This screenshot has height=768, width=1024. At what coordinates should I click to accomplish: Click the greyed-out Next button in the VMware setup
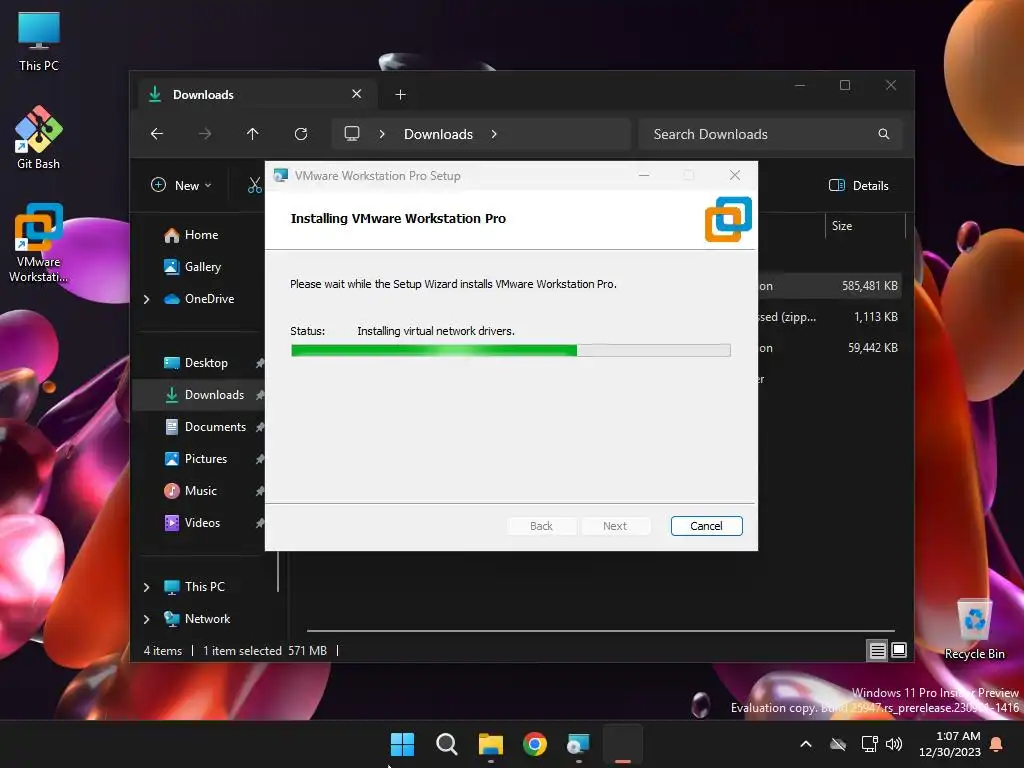click(x=615, y=526)
